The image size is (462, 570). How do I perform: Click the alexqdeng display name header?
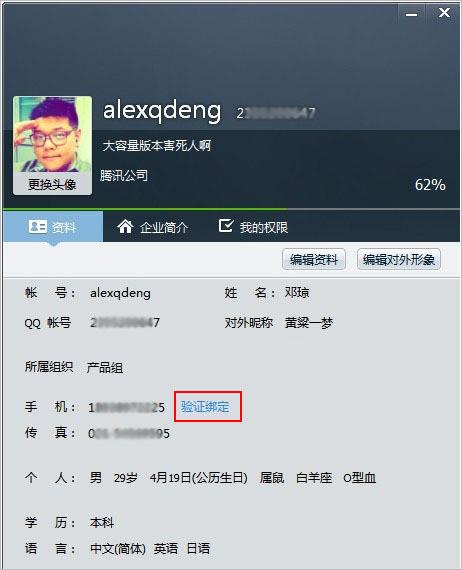click(x=162, y=110)
